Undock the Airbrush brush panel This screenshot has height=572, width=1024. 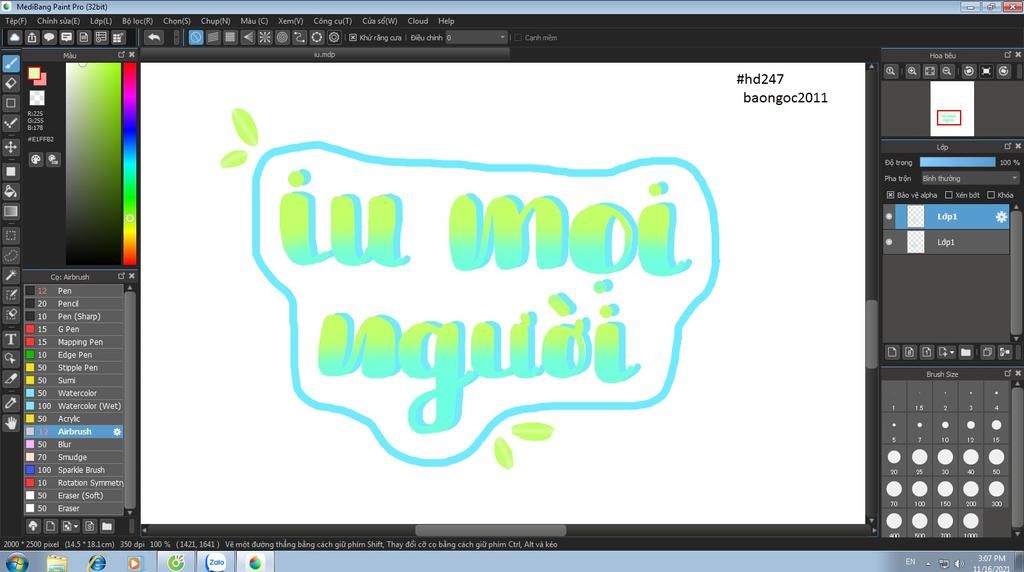coord(121,276)
